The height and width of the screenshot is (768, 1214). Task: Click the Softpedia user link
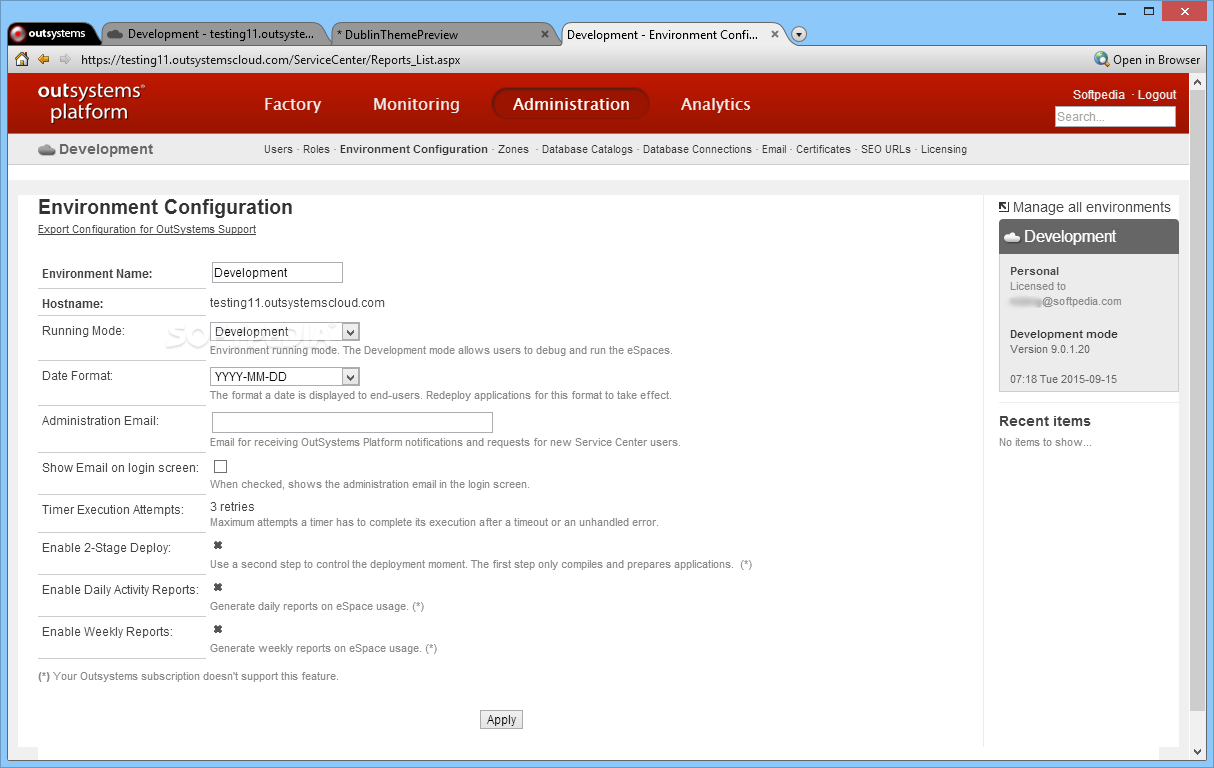(x=1098, y=95)
